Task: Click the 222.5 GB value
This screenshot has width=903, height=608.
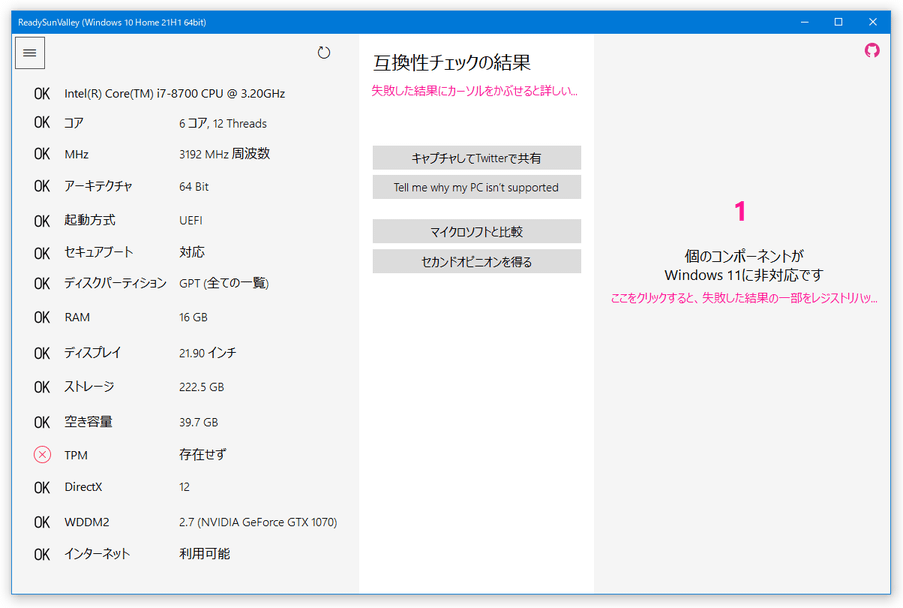Action: (x=202, y=387)
